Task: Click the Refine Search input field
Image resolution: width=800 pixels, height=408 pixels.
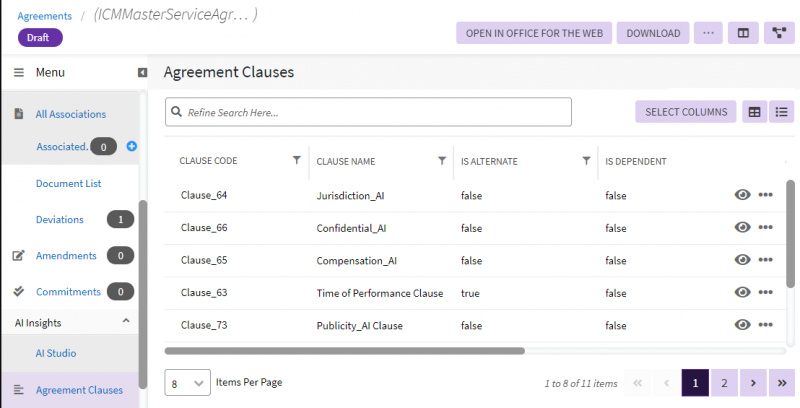Action: pyautogui.click(x=368, y=112)
